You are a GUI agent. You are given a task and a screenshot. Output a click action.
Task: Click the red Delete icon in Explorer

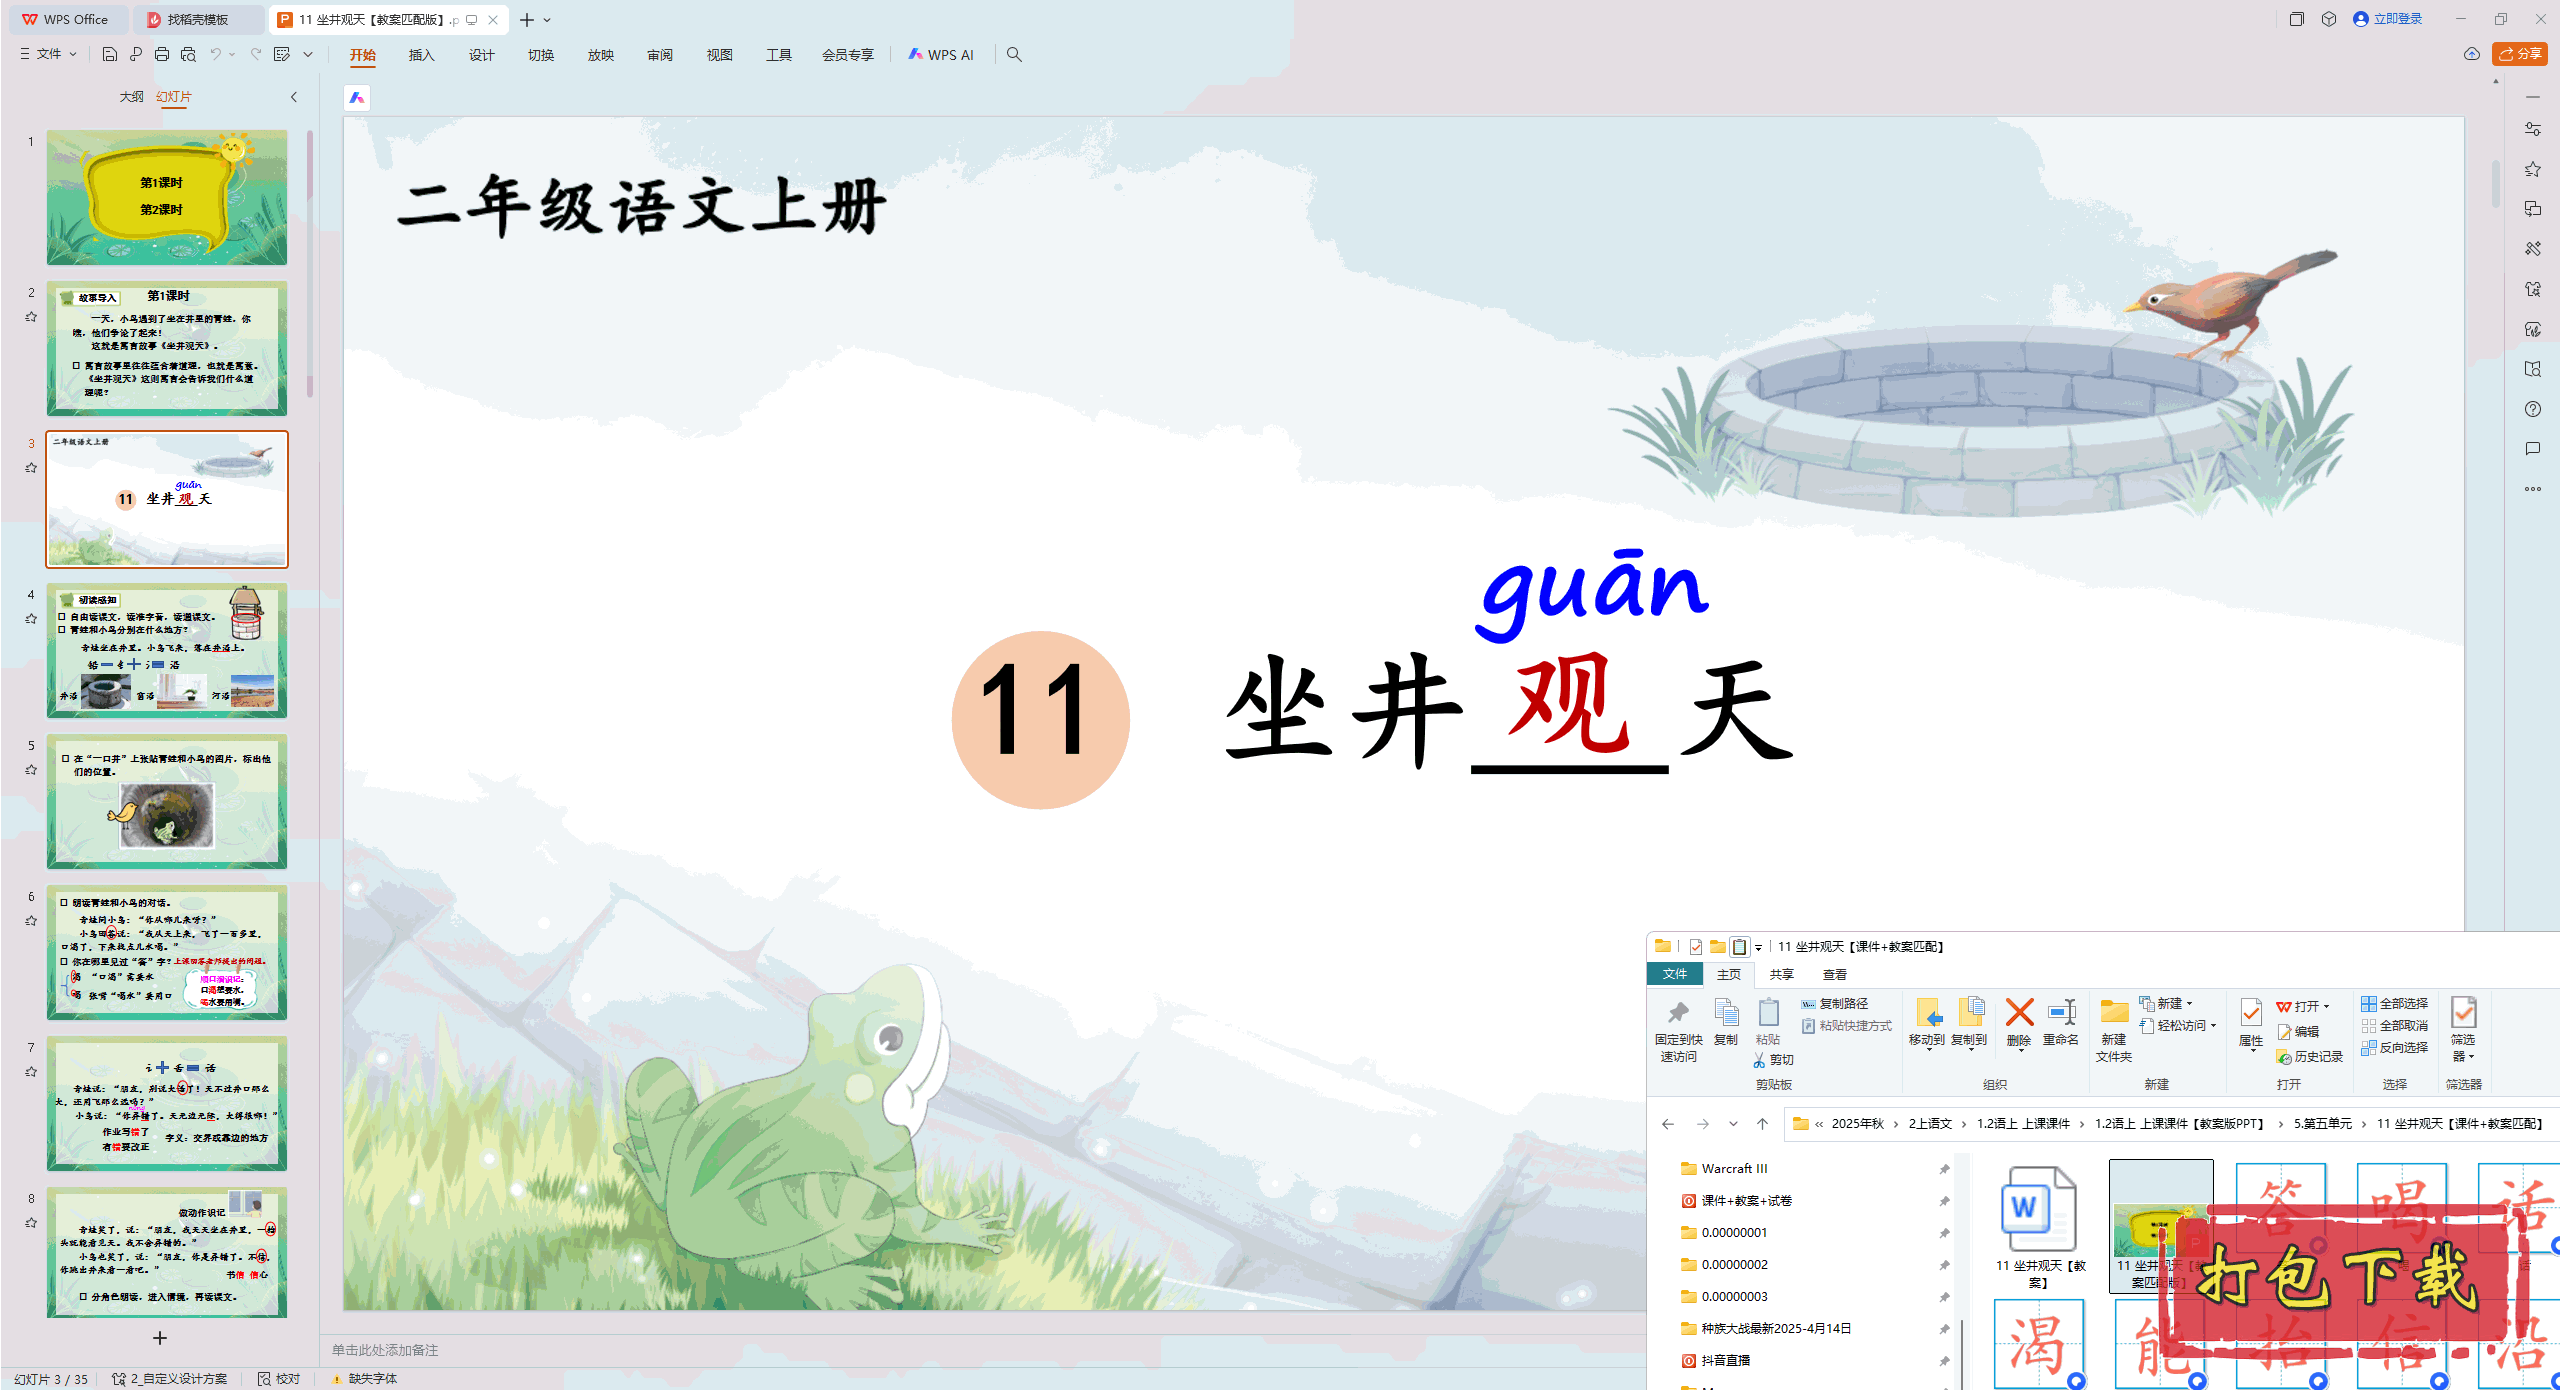[2019, 1013]
